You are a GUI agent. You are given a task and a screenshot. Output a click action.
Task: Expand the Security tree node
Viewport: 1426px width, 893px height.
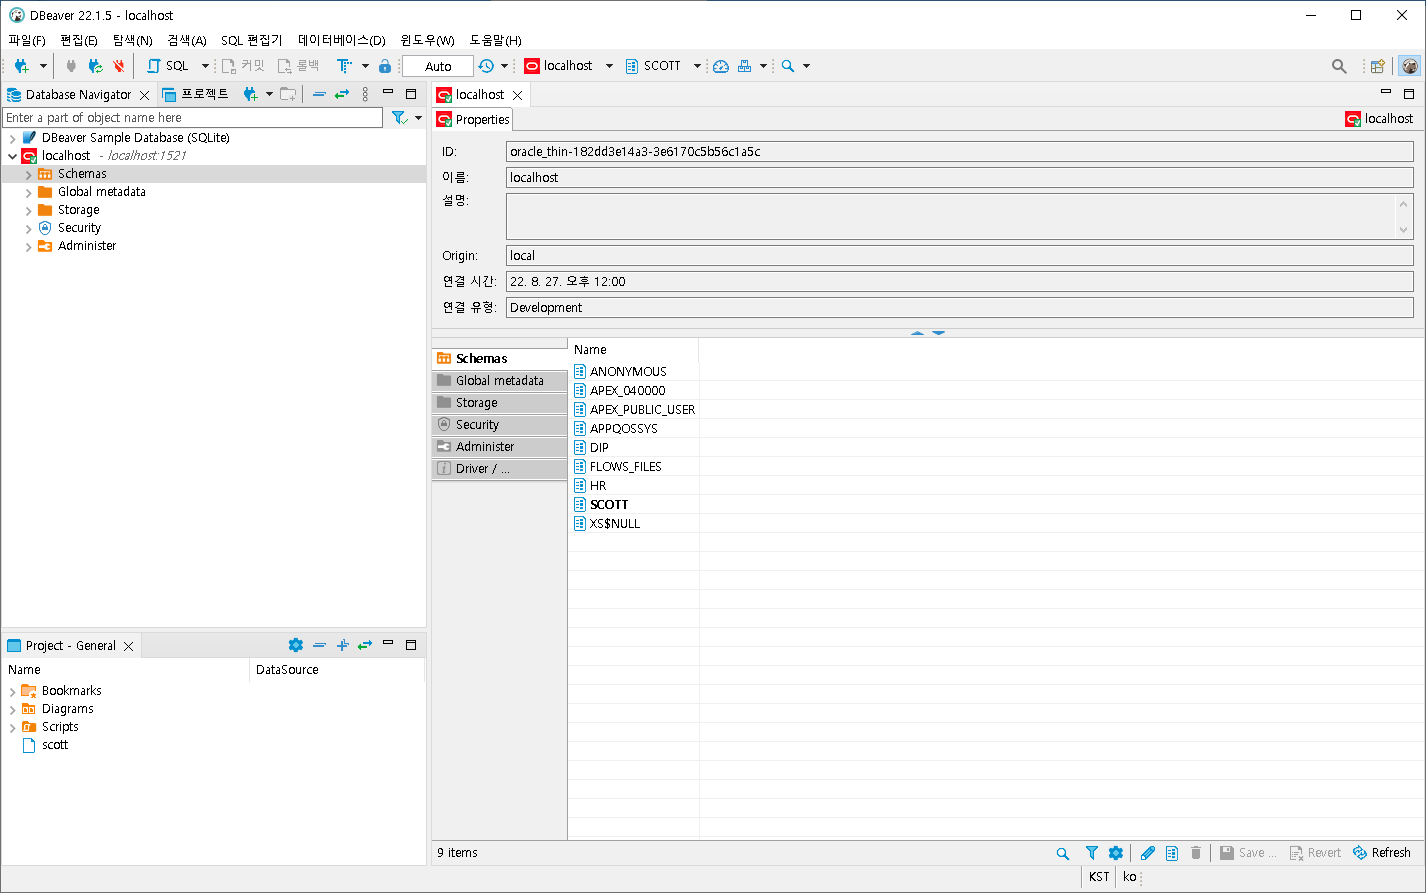point(29,228)
